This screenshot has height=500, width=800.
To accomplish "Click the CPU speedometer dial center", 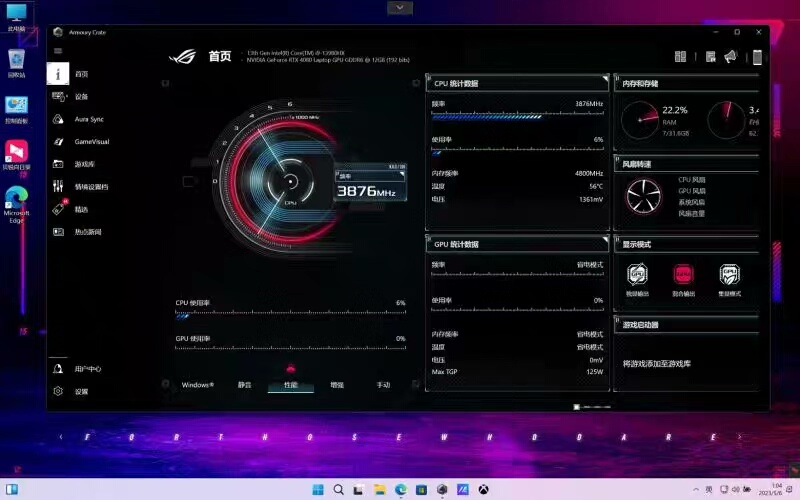I will pos(290,181).
